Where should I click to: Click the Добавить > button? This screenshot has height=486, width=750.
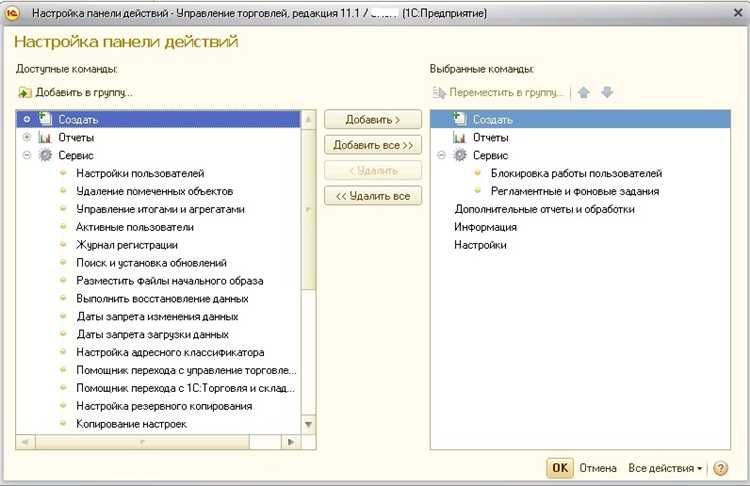coord(373,120)
